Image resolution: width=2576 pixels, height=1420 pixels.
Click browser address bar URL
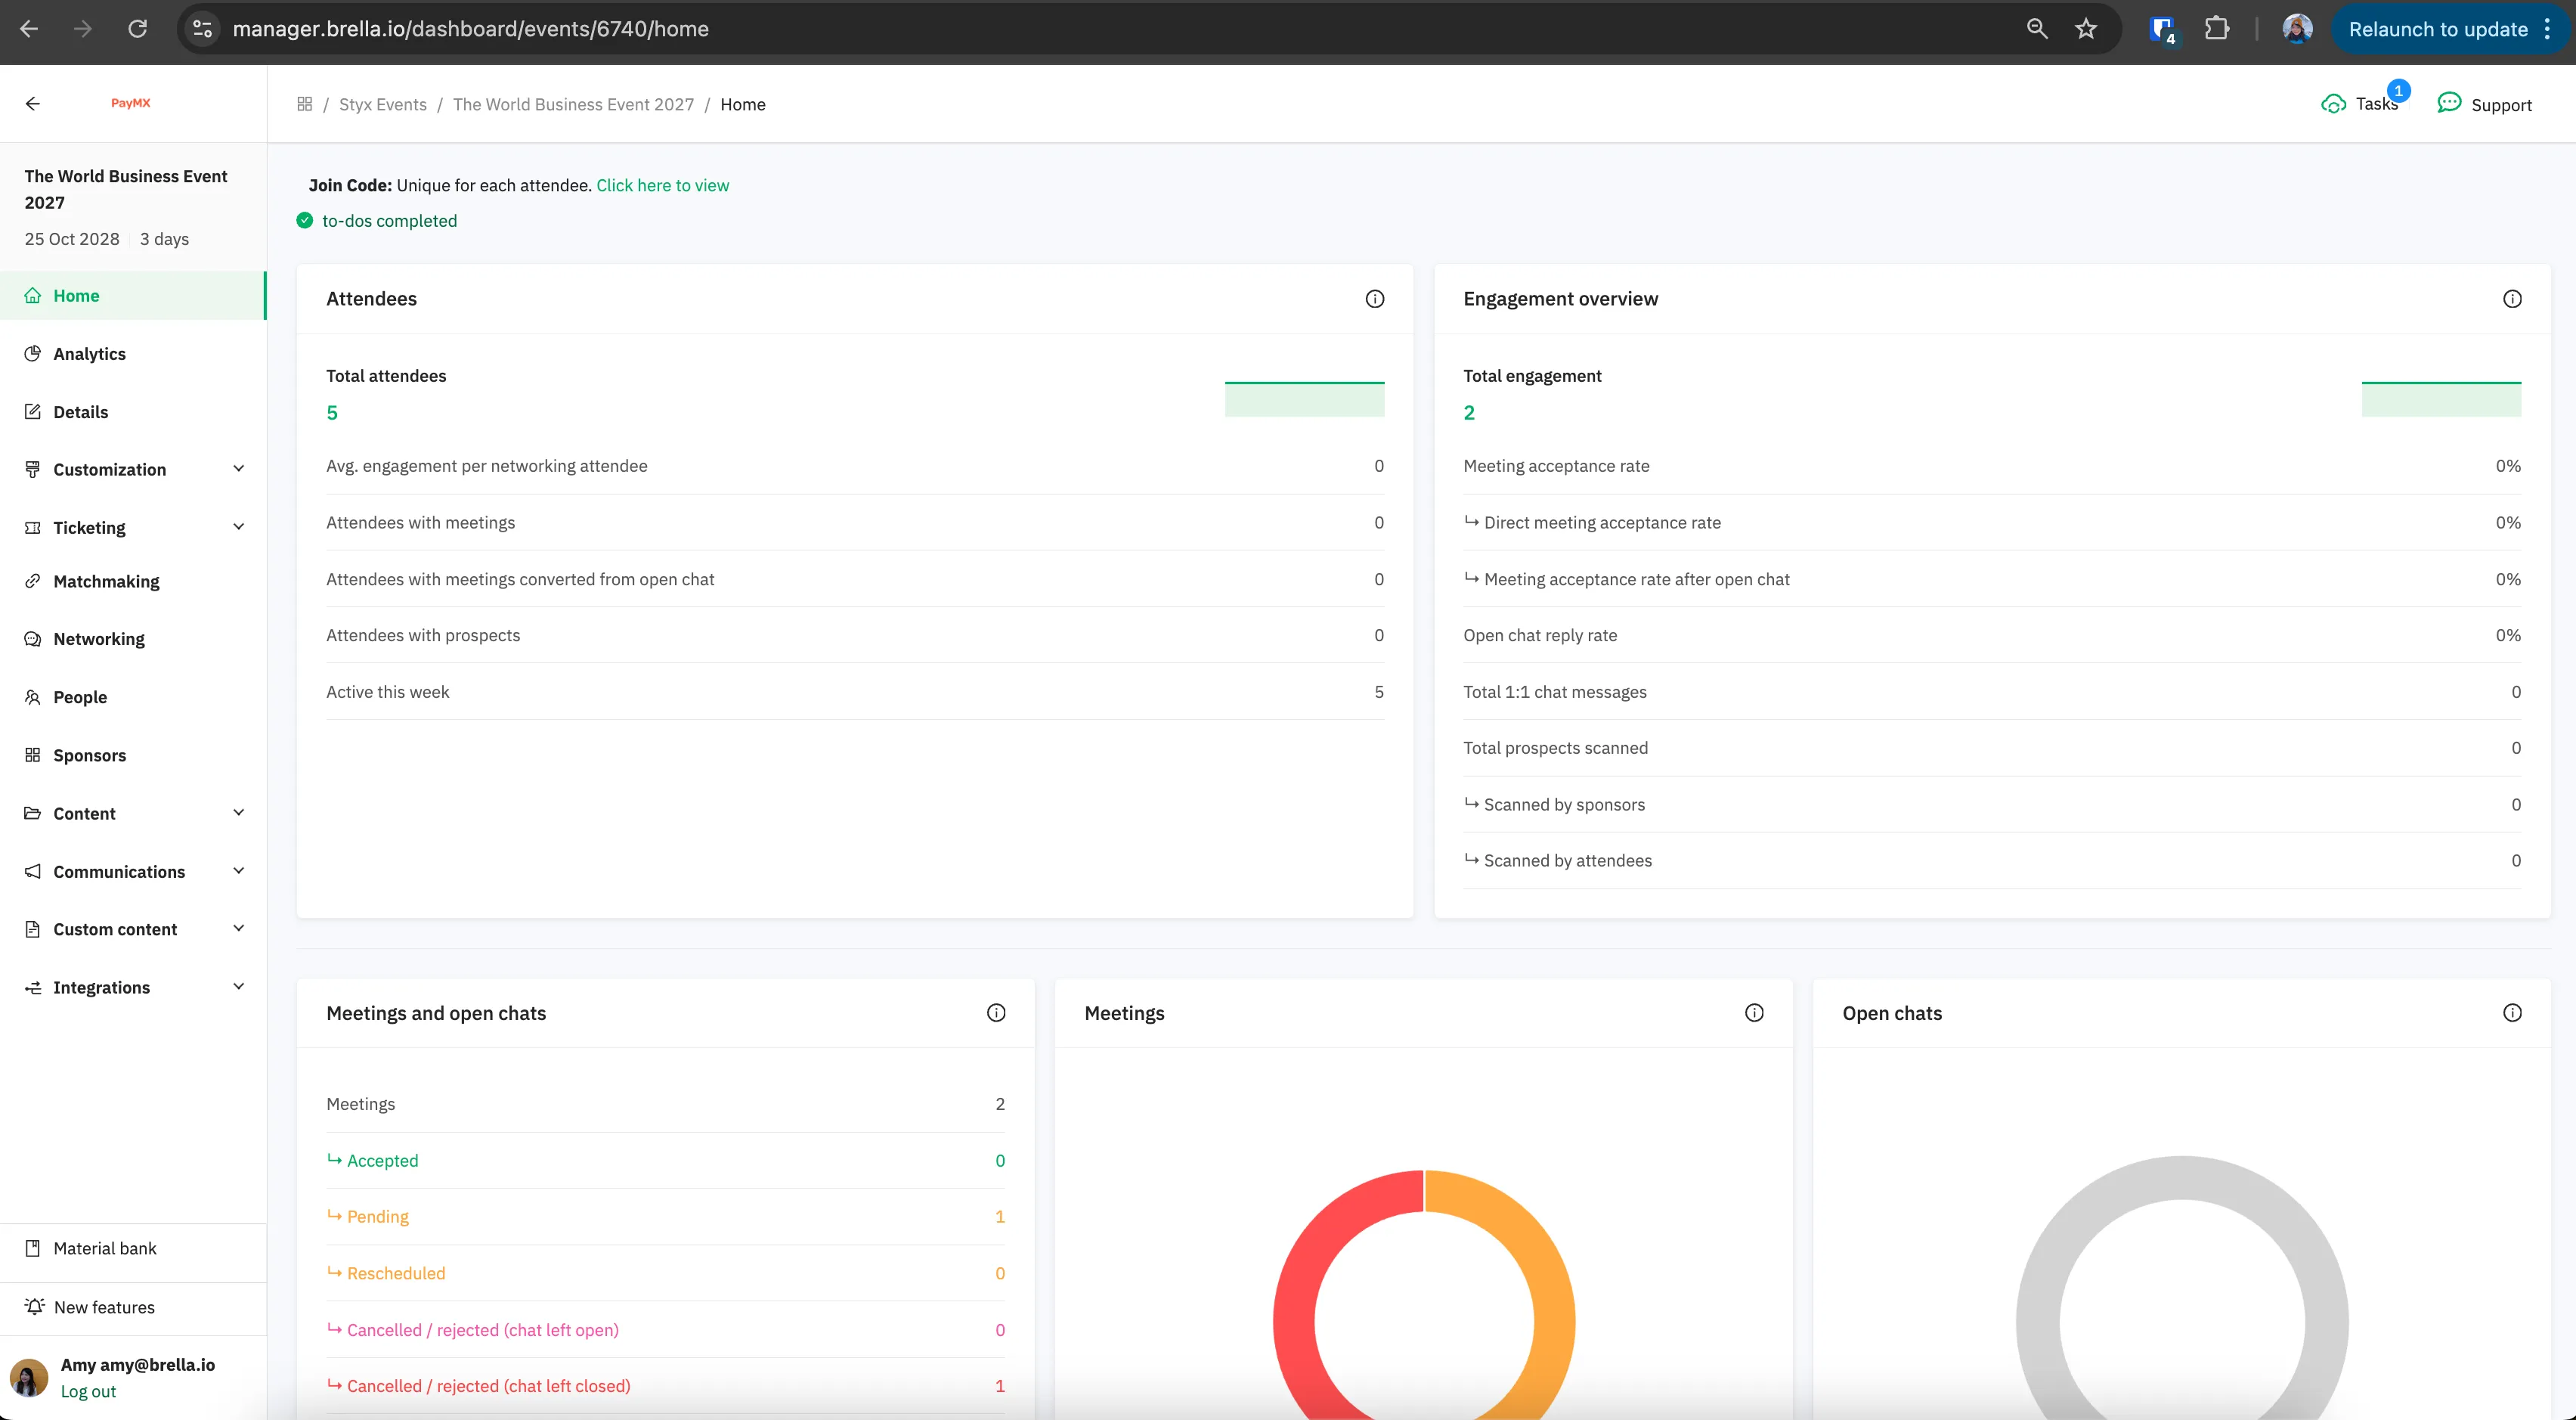pyautogui.click(x=471, y=29)
